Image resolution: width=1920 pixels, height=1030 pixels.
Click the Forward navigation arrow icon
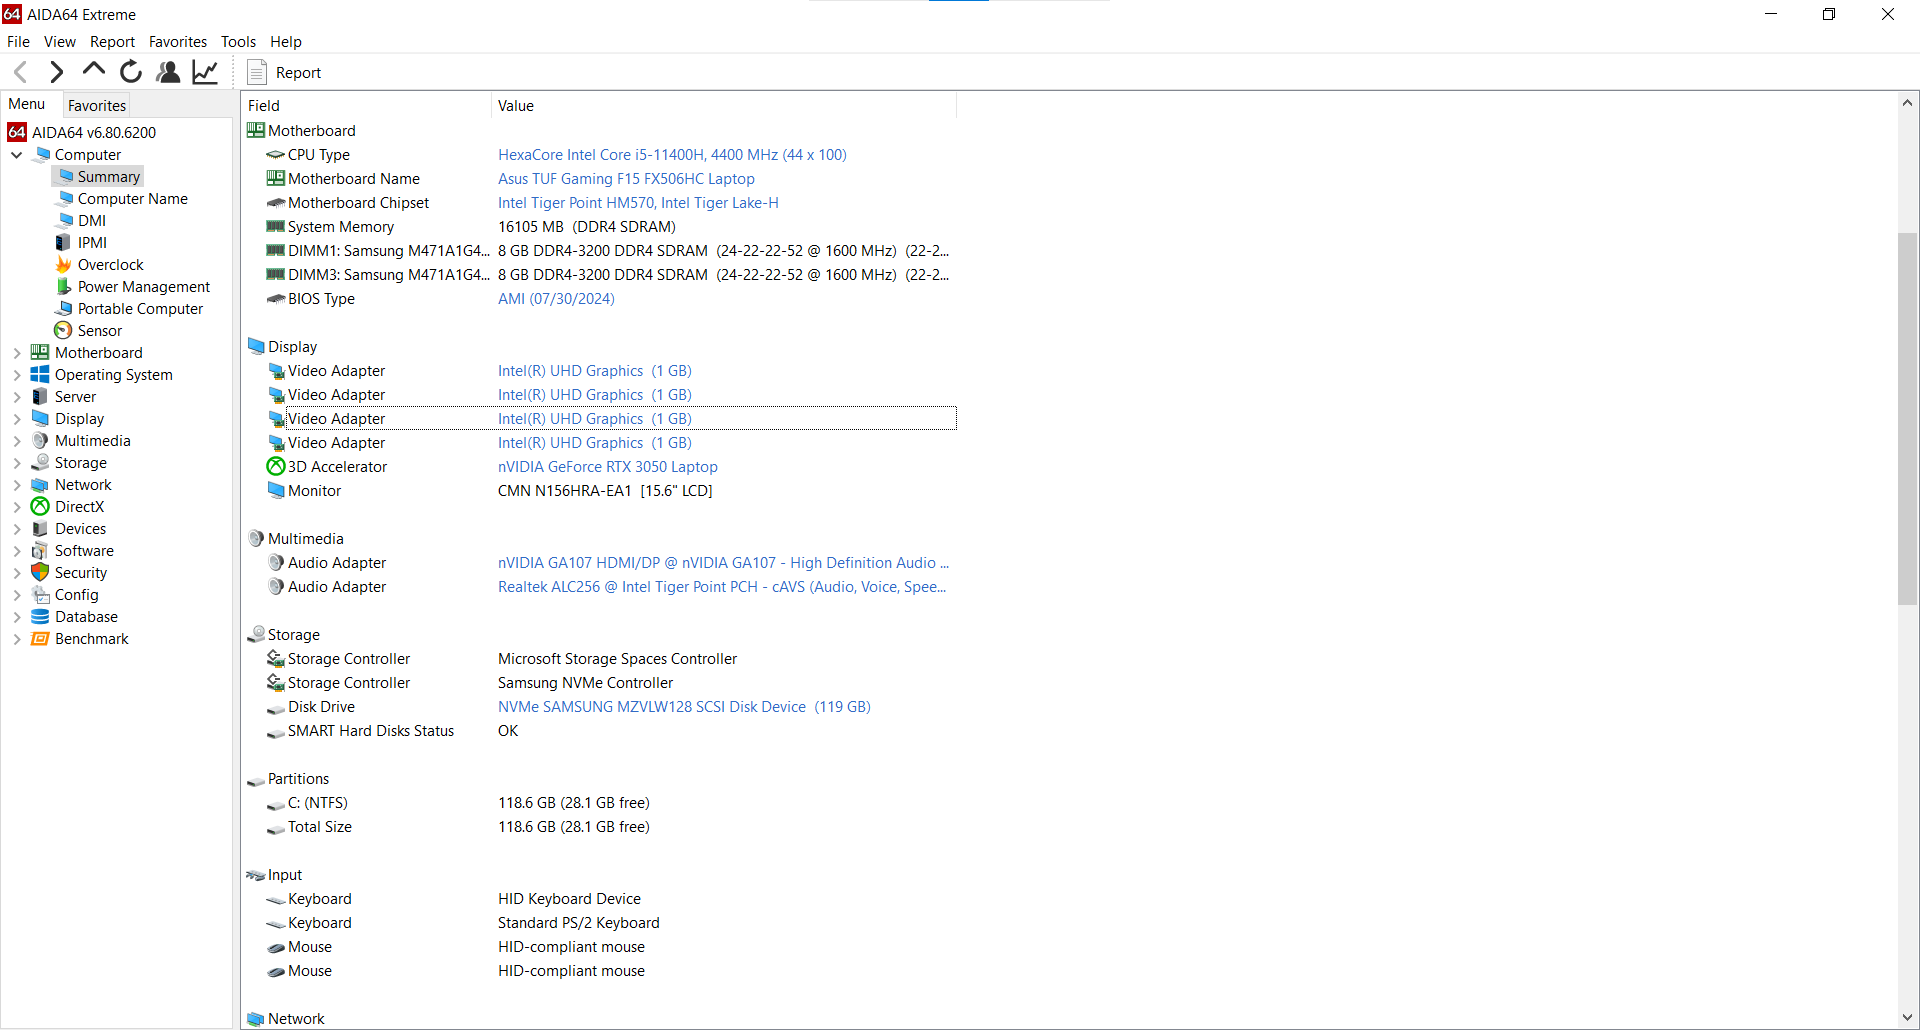coord(57,72)
